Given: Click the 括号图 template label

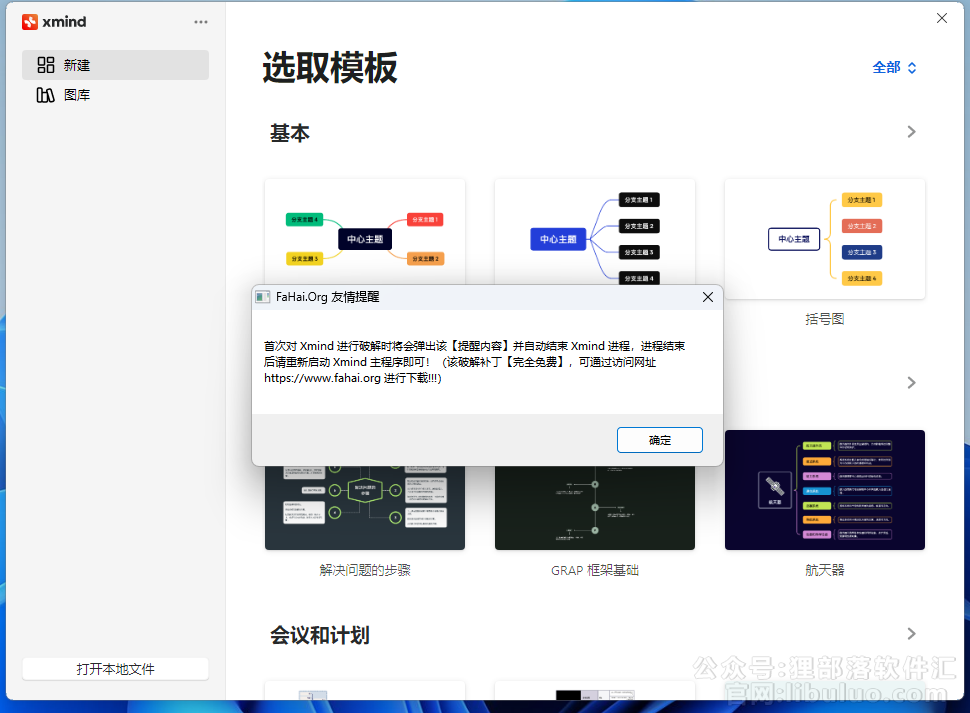Looking at the screenshot, I should tap(825, 319).
